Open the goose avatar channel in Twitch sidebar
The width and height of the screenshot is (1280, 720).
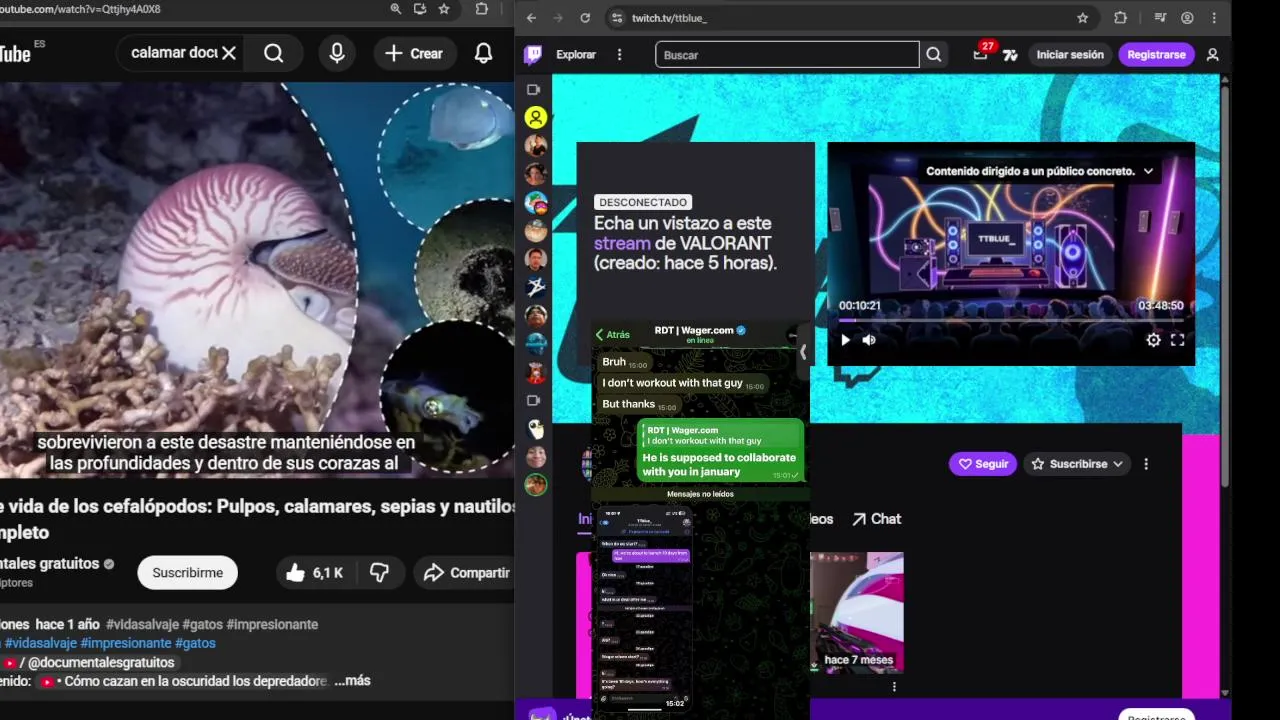pyautogui.click(x=536, y=429)
